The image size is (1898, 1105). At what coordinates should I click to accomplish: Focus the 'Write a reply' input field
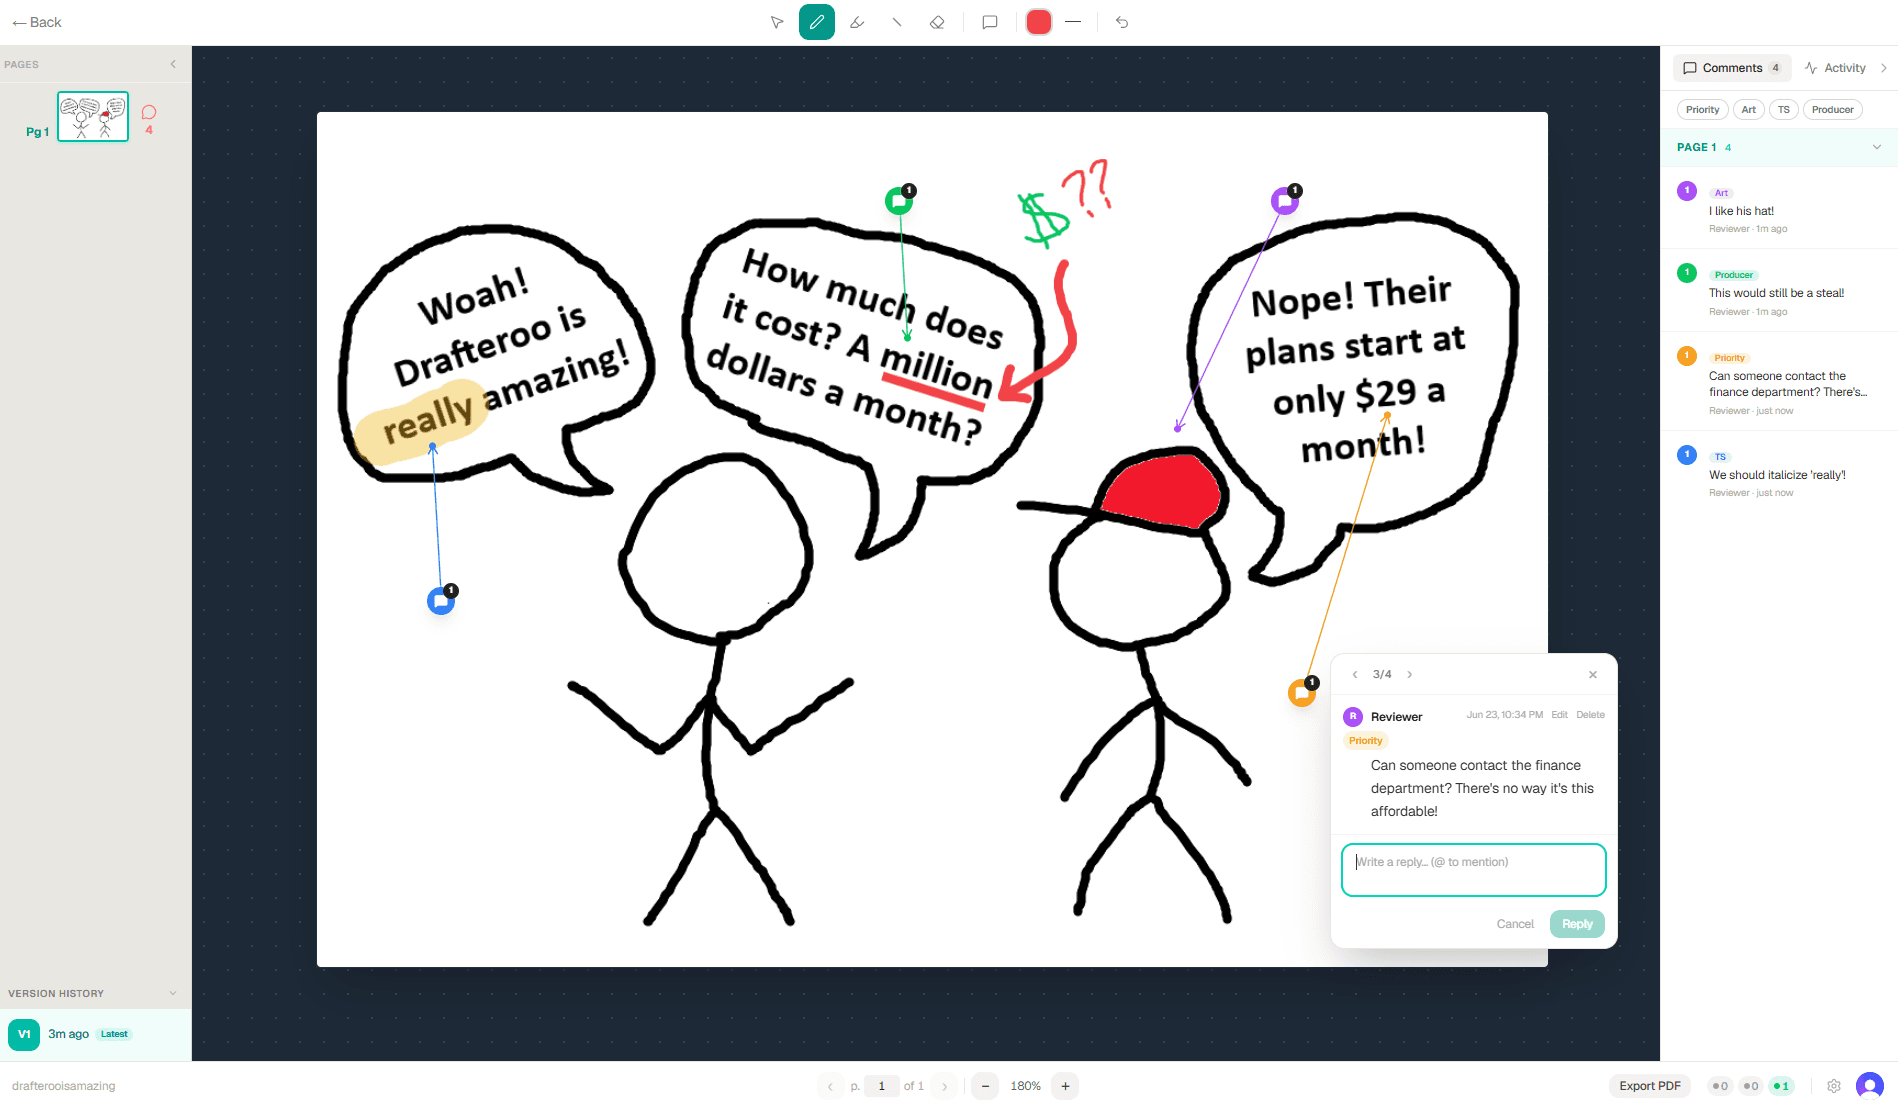1473,870
